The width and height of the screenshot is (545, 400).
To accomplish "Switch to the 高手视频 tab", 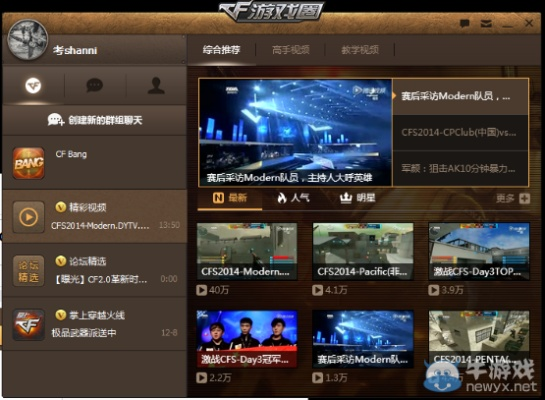I will pos(291,50).
